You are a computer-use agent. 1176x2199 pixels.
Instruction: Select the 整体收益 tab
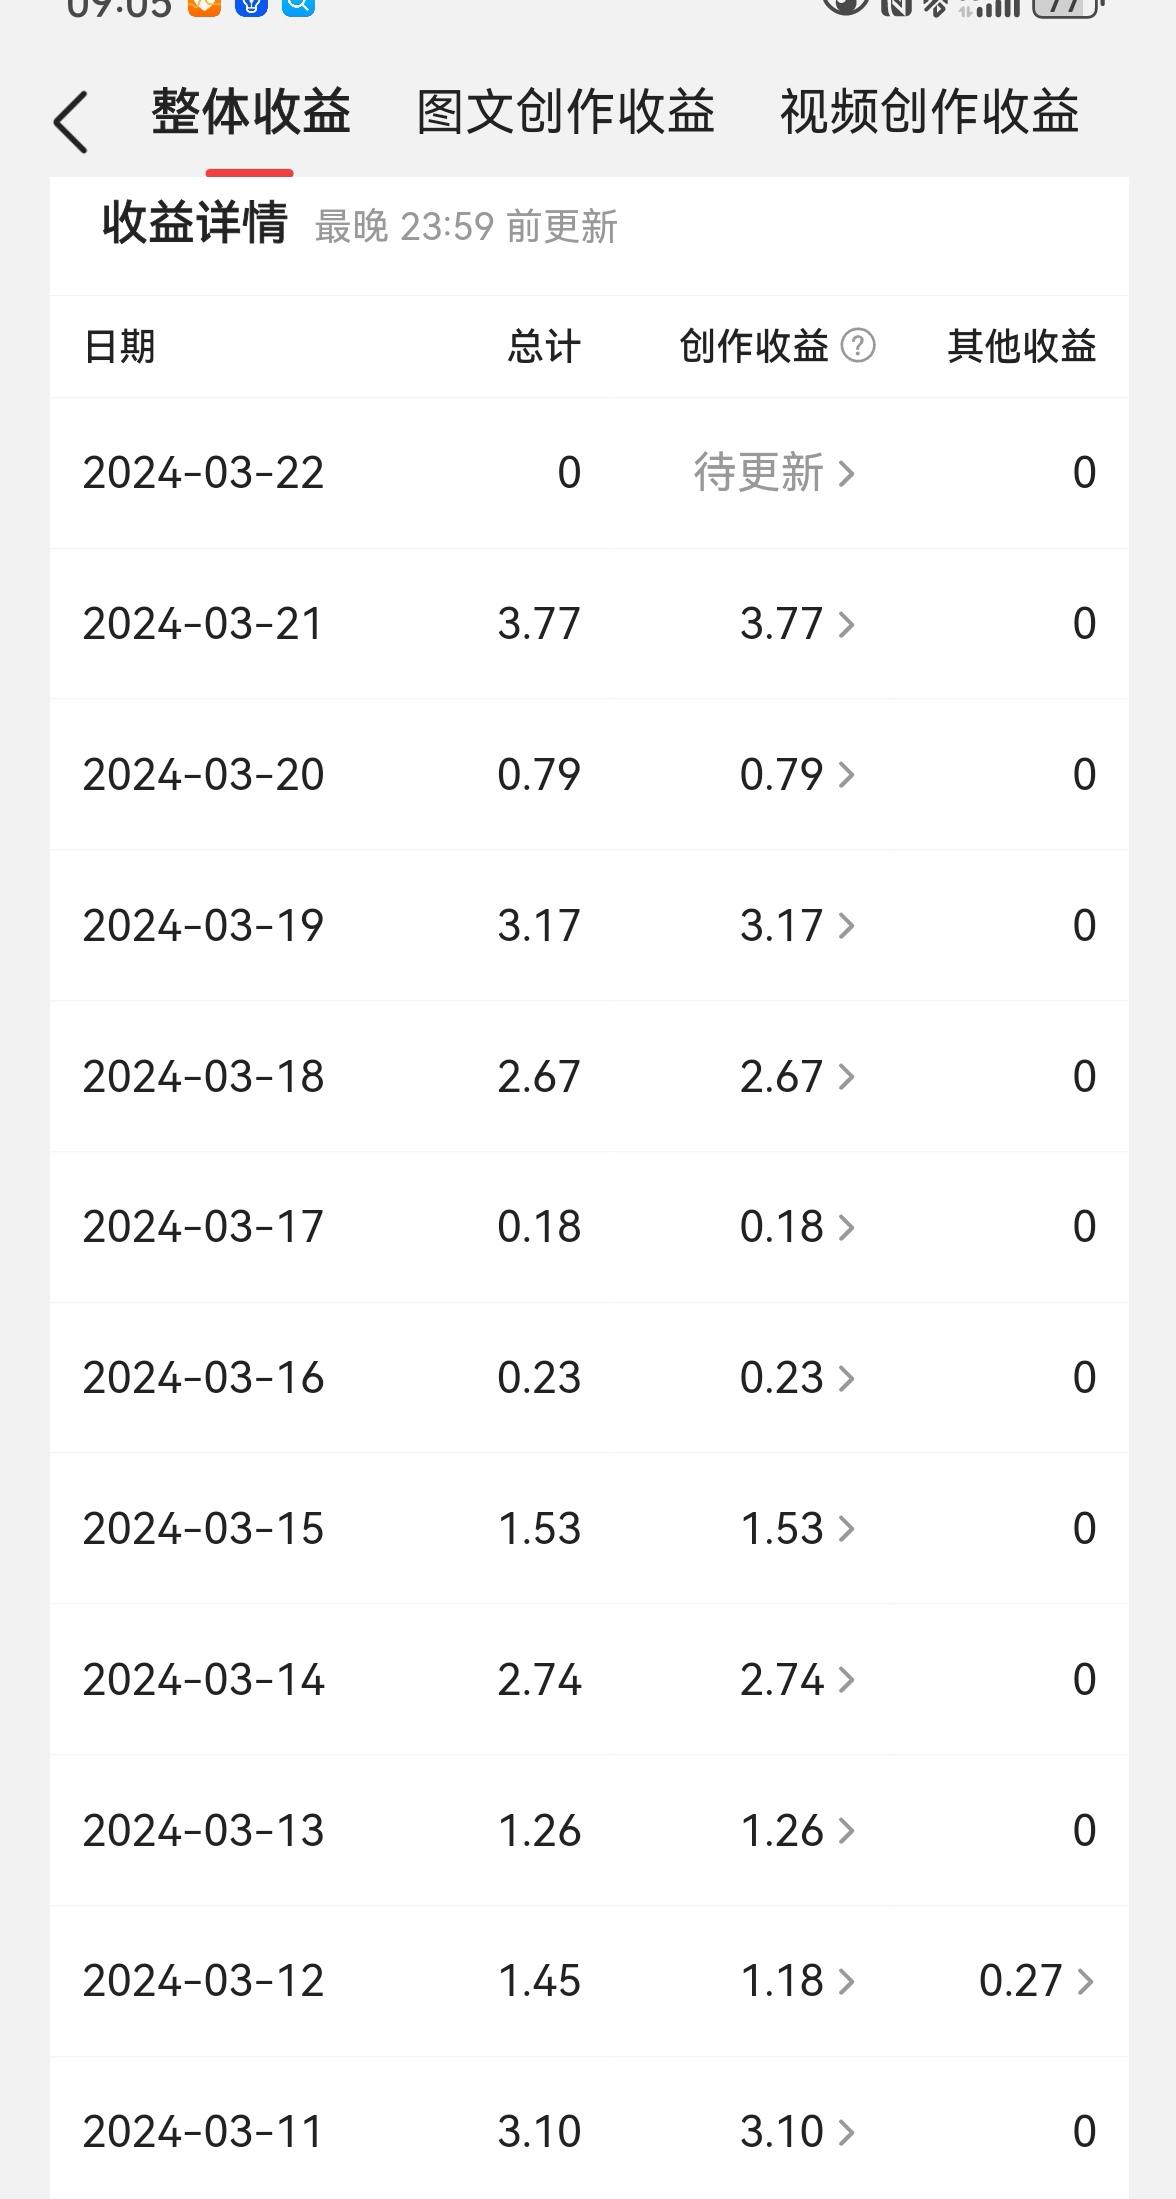tap(250, 111)
